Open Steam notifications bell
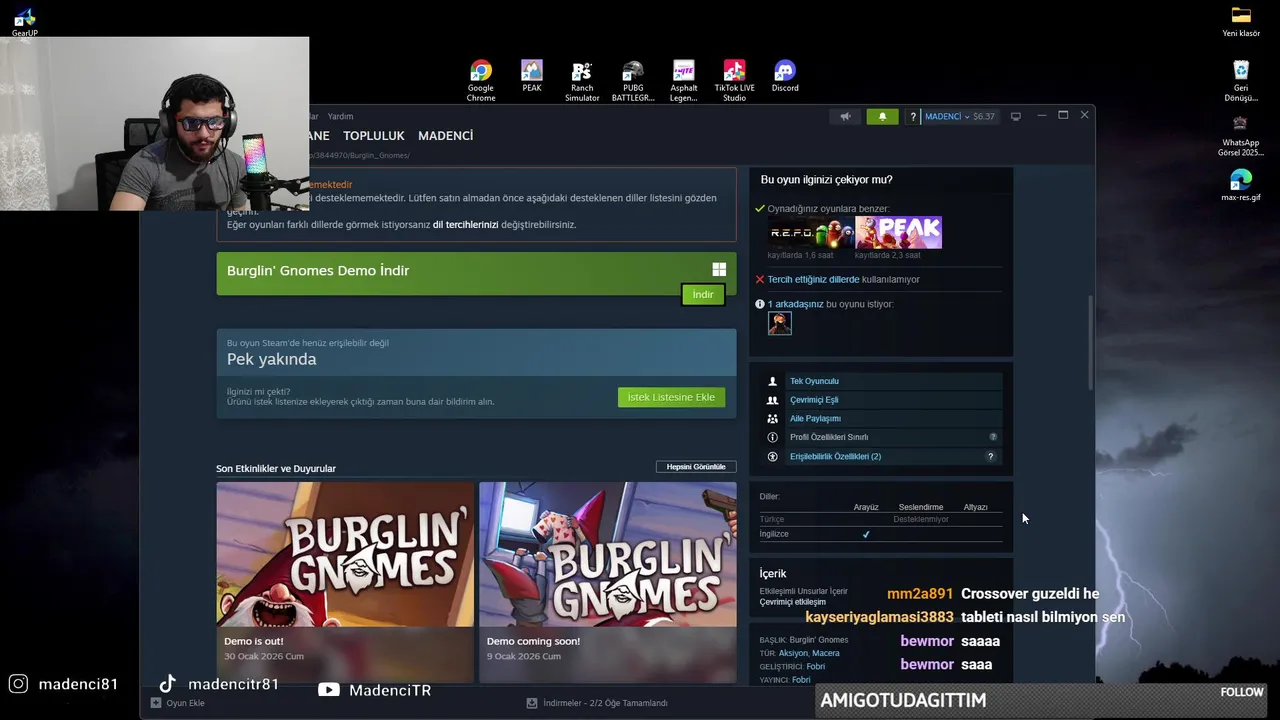 (x=882, y=116)
